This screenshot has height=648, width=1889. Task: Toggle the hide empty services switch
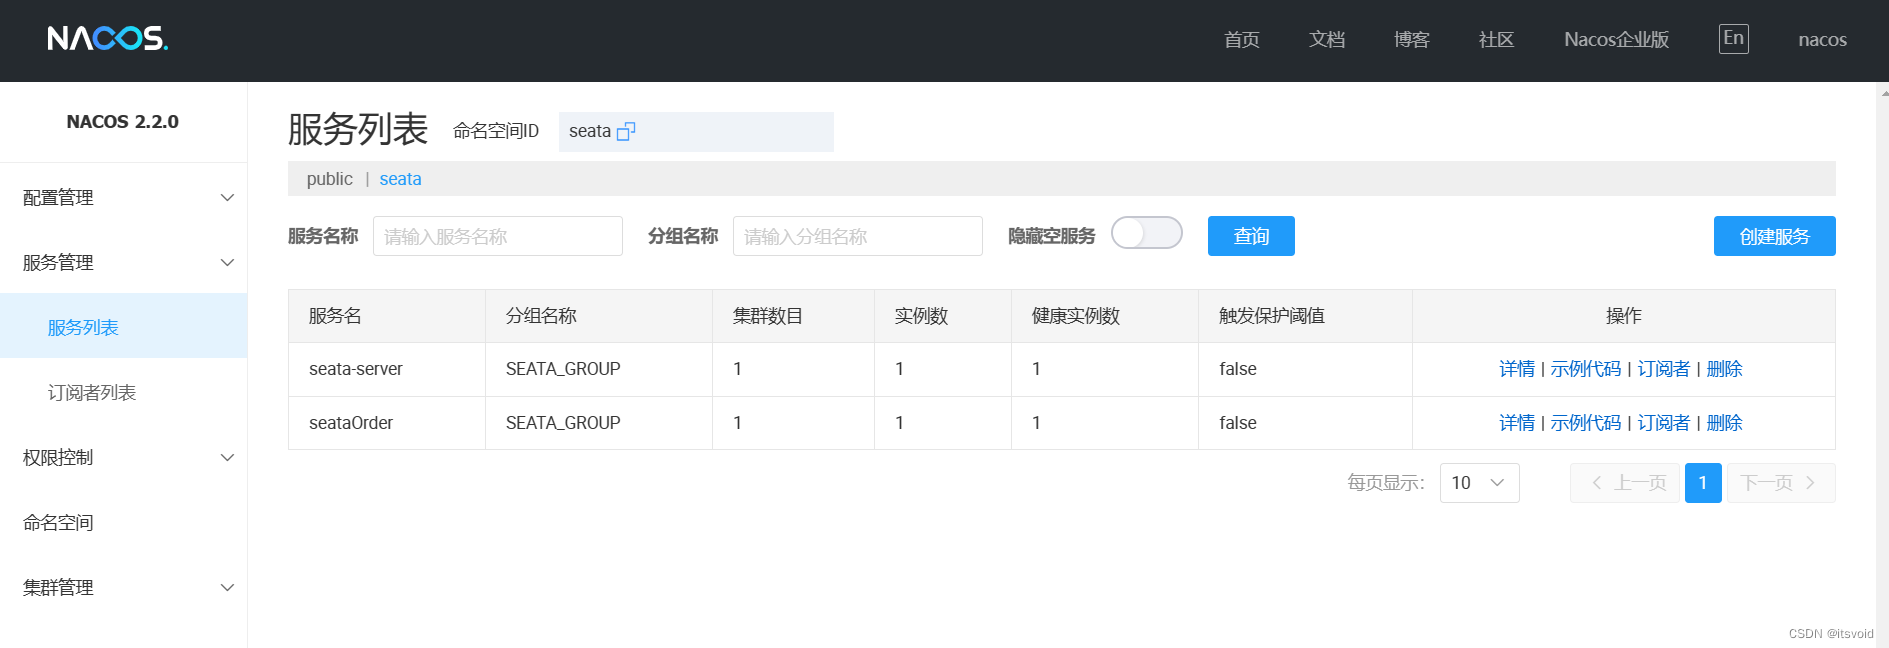[x=1146, y=233]
